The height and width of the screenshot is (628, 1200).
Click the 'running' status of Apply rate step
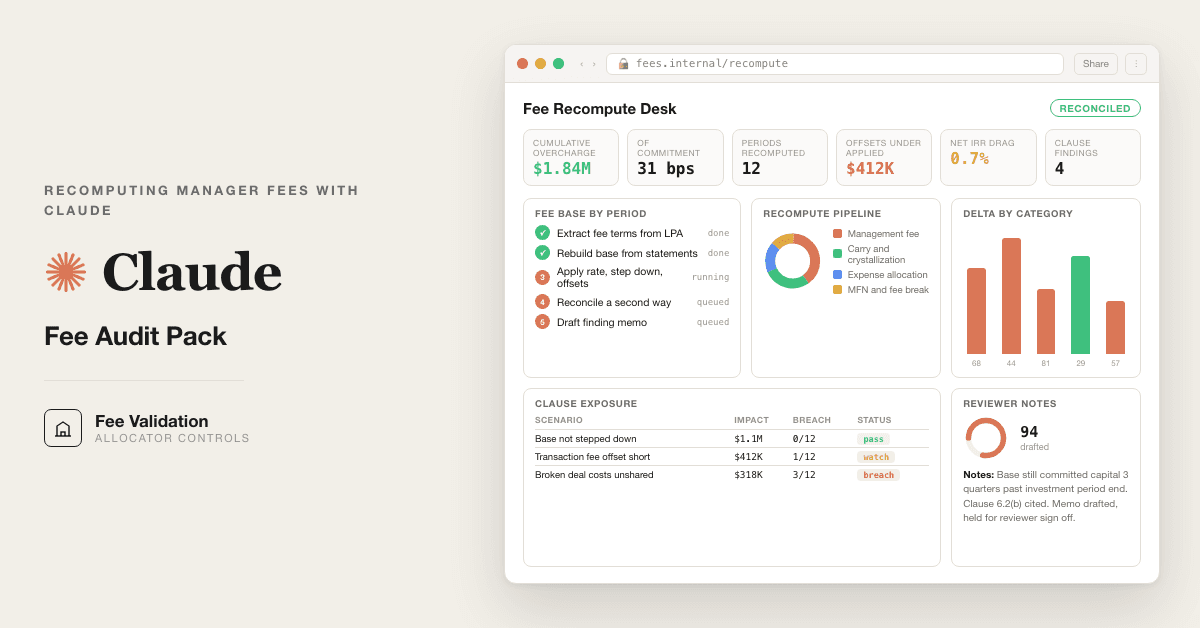(x=710, y=277)
